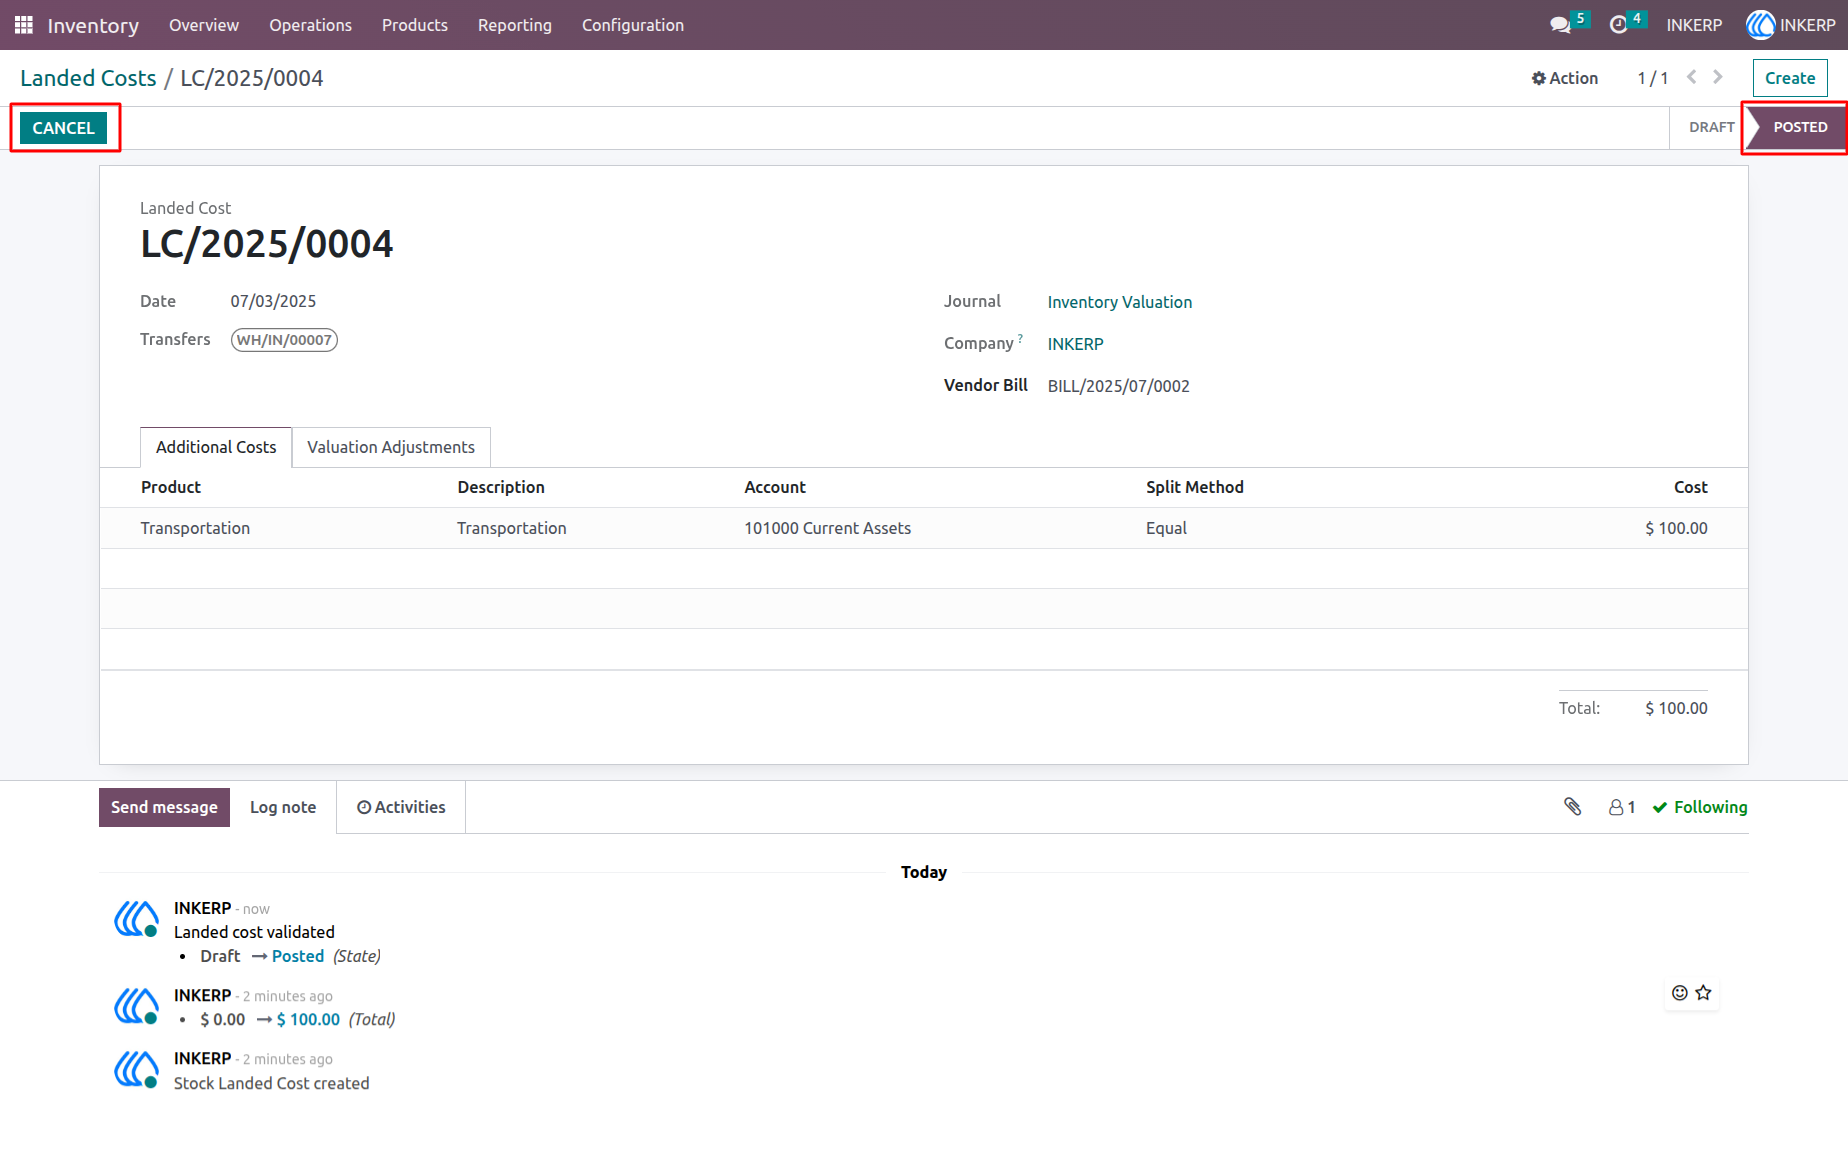Open the WH/IN/00007 transfer tag
Image resolution: width=1848 pixels, height=1167 pixels.
pyautogui.click(x=284, y=340)
